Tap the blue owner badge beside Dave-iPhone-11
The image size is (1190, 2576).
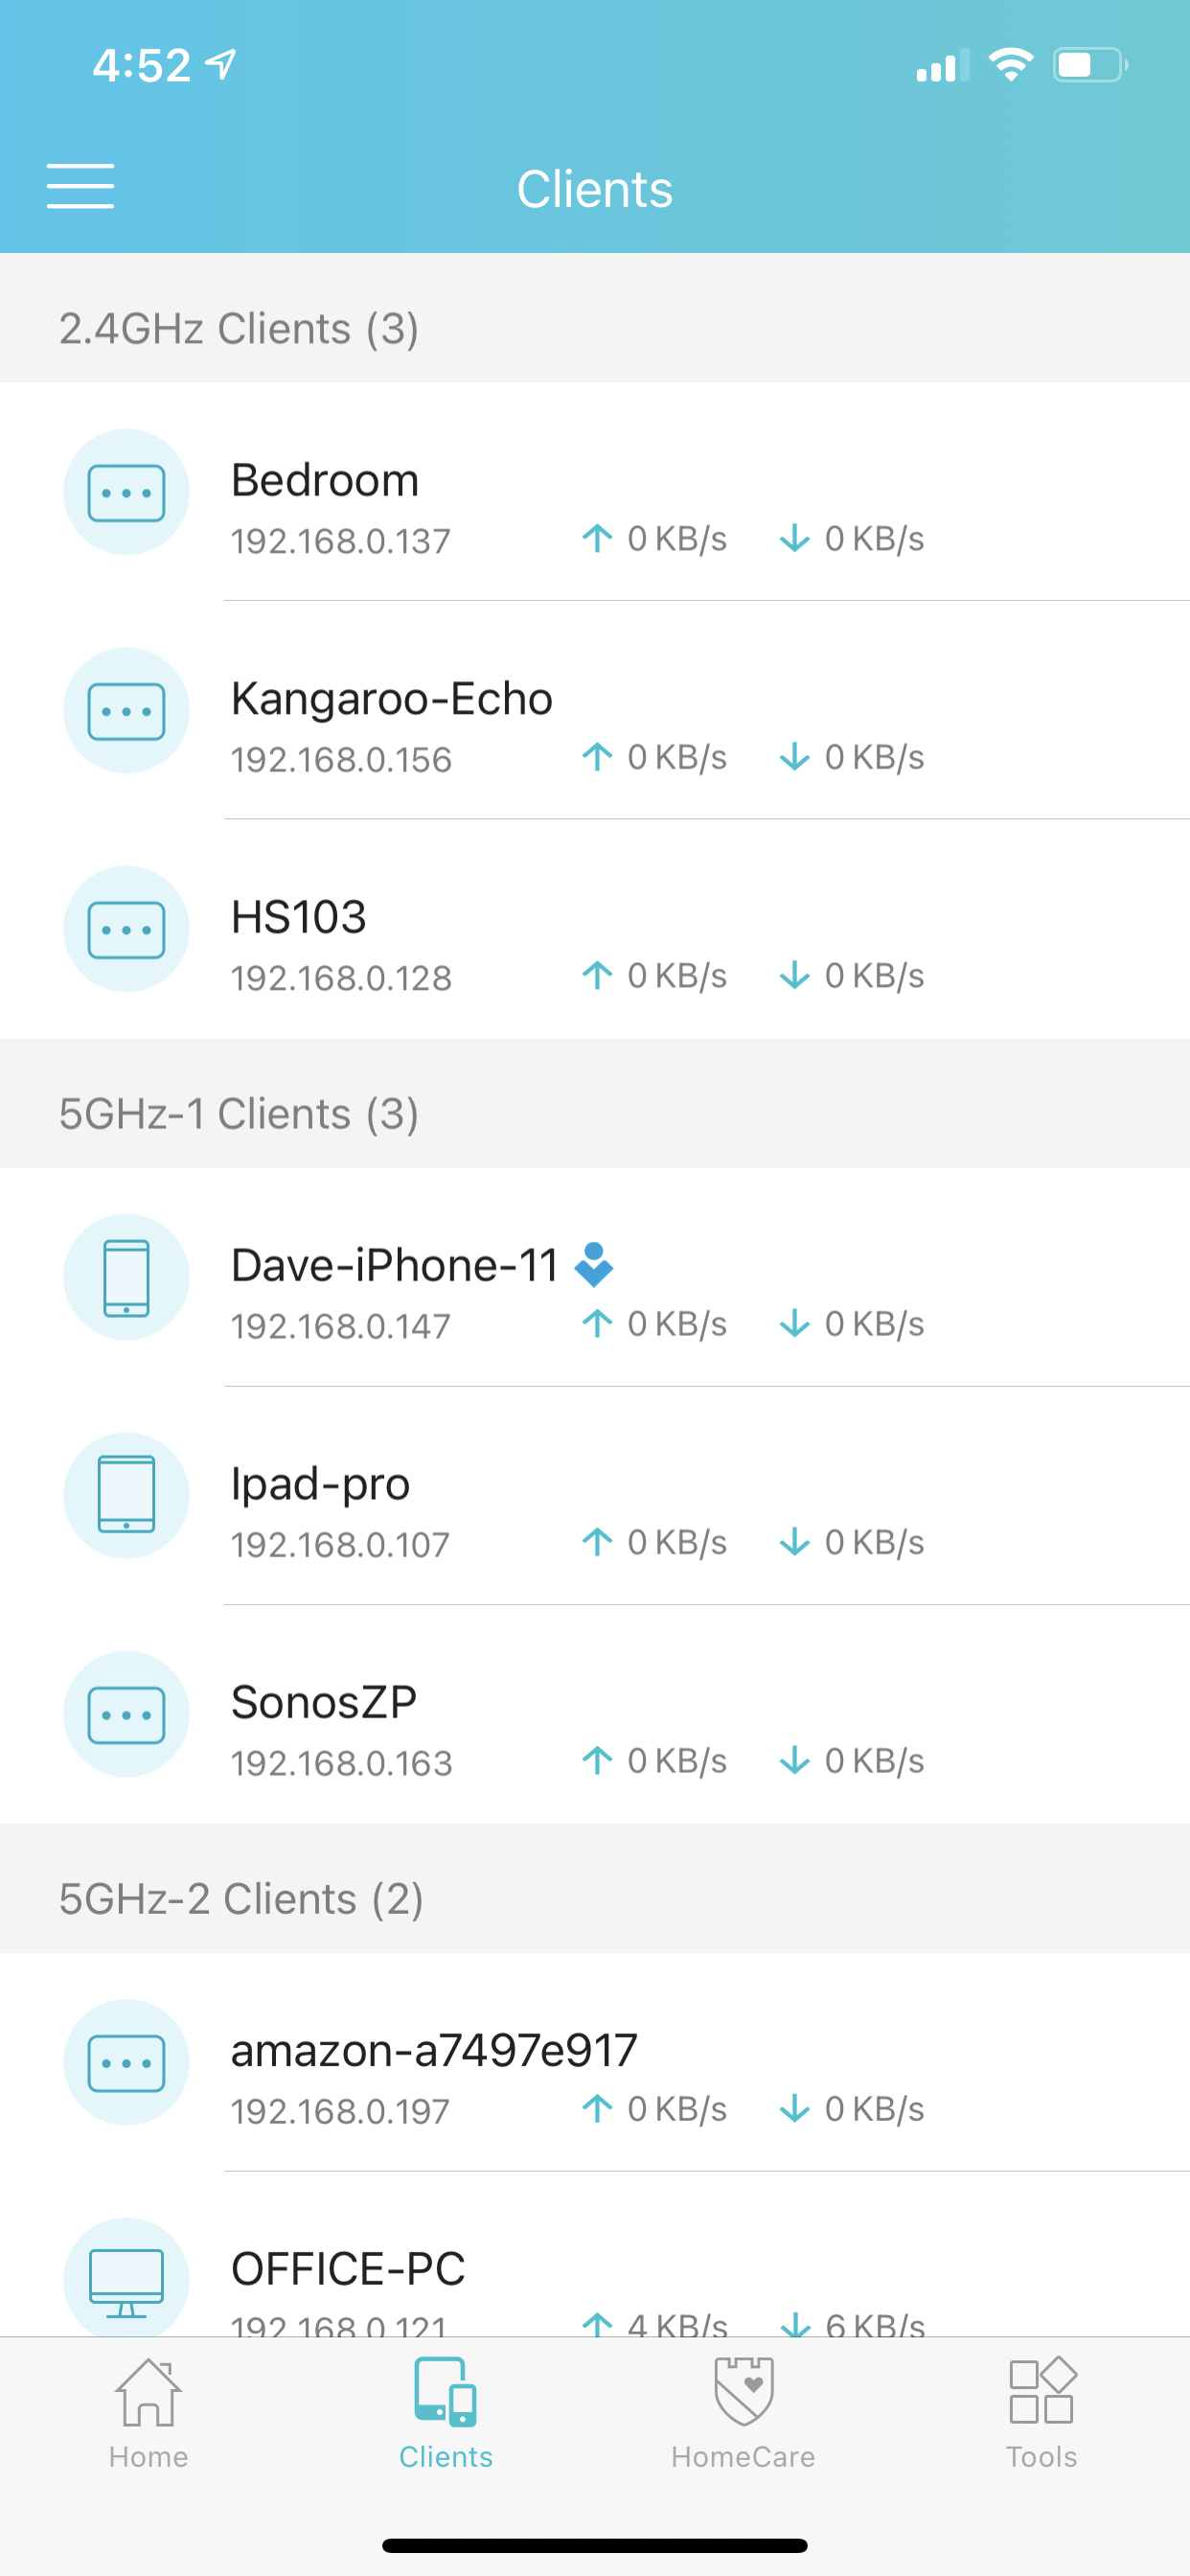[x=593, y=1265]
